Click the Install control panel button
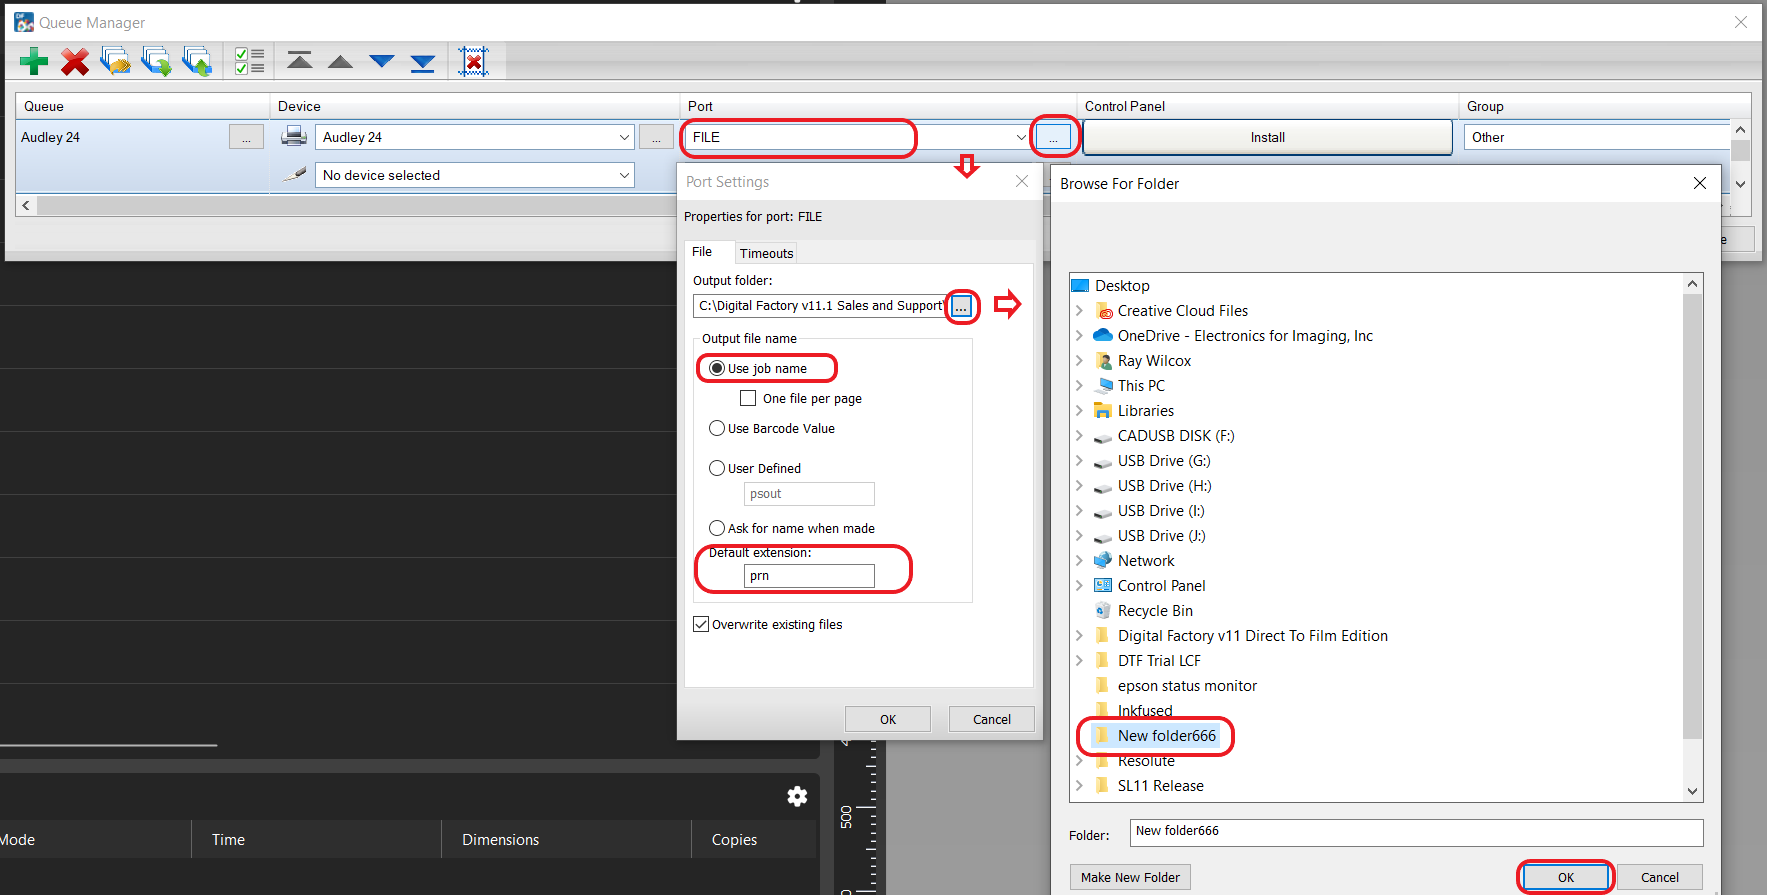Viewport: 1767px width, 895px height. tap(1267, 137)
